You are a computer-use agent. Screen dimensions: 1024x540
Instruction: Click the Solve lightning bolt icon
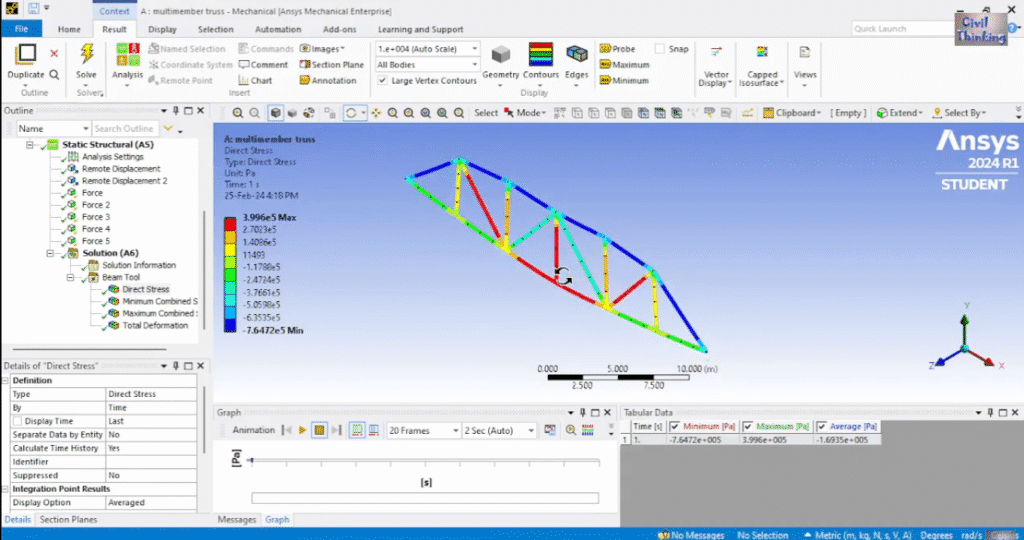[x=86, y=55]
